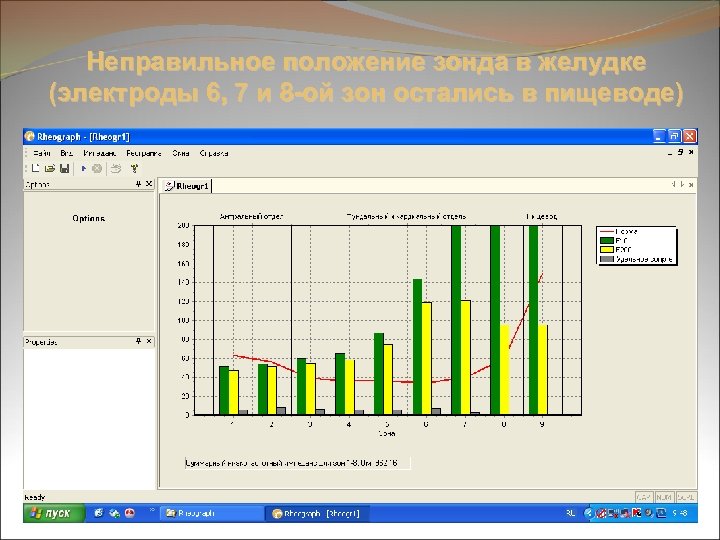720x540 pixels.
Task: Select the Rheogr1 document tab
Action: (x=187, y=186)
